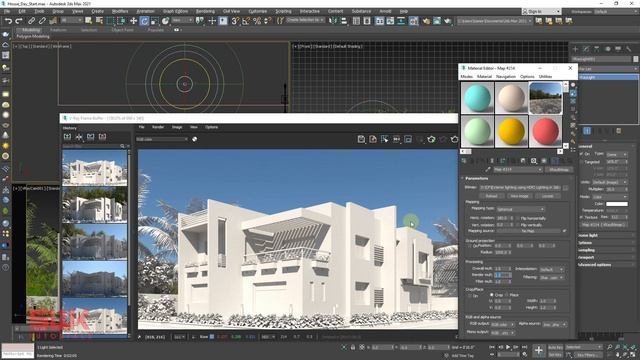The height and width of the screenshot is (360, 640).
Task: Open the Filtering dropdown
Action: [551, 278]
